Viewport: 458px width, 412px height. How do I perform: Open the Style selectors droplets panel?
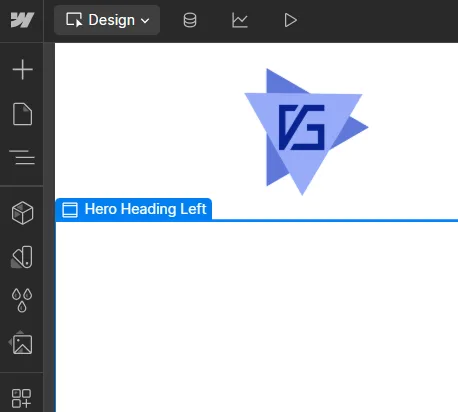click(22, 300)
